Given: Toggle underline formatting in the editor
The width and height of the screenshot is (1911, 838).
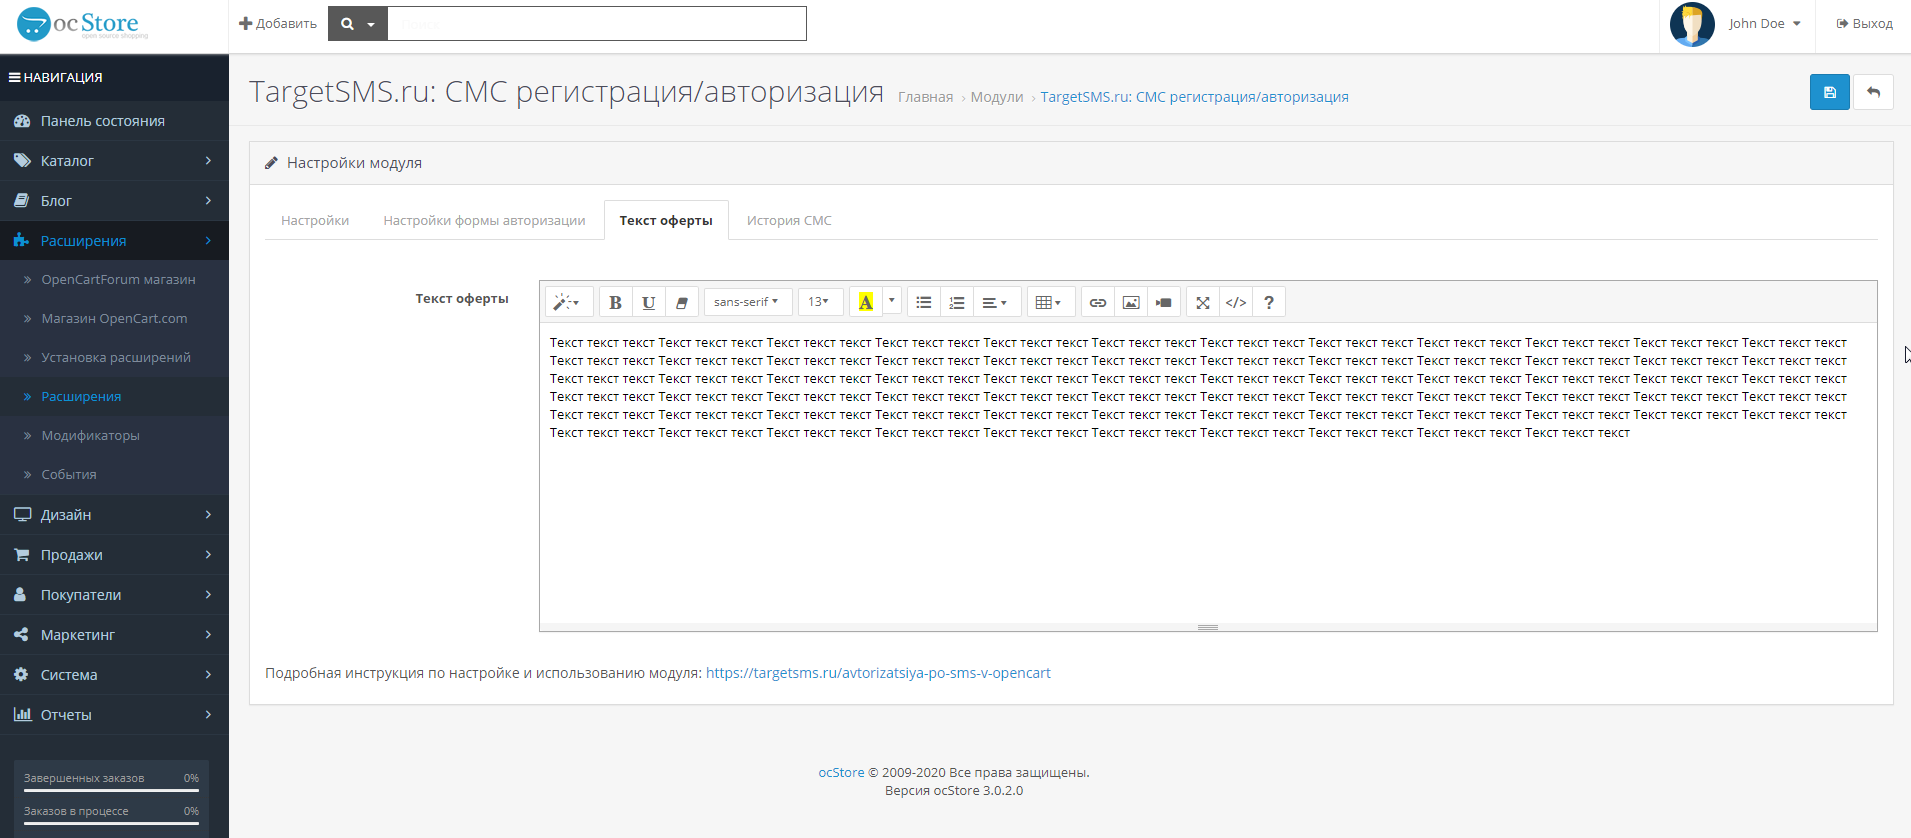Looking at the screenshot, I should [648, 302].
